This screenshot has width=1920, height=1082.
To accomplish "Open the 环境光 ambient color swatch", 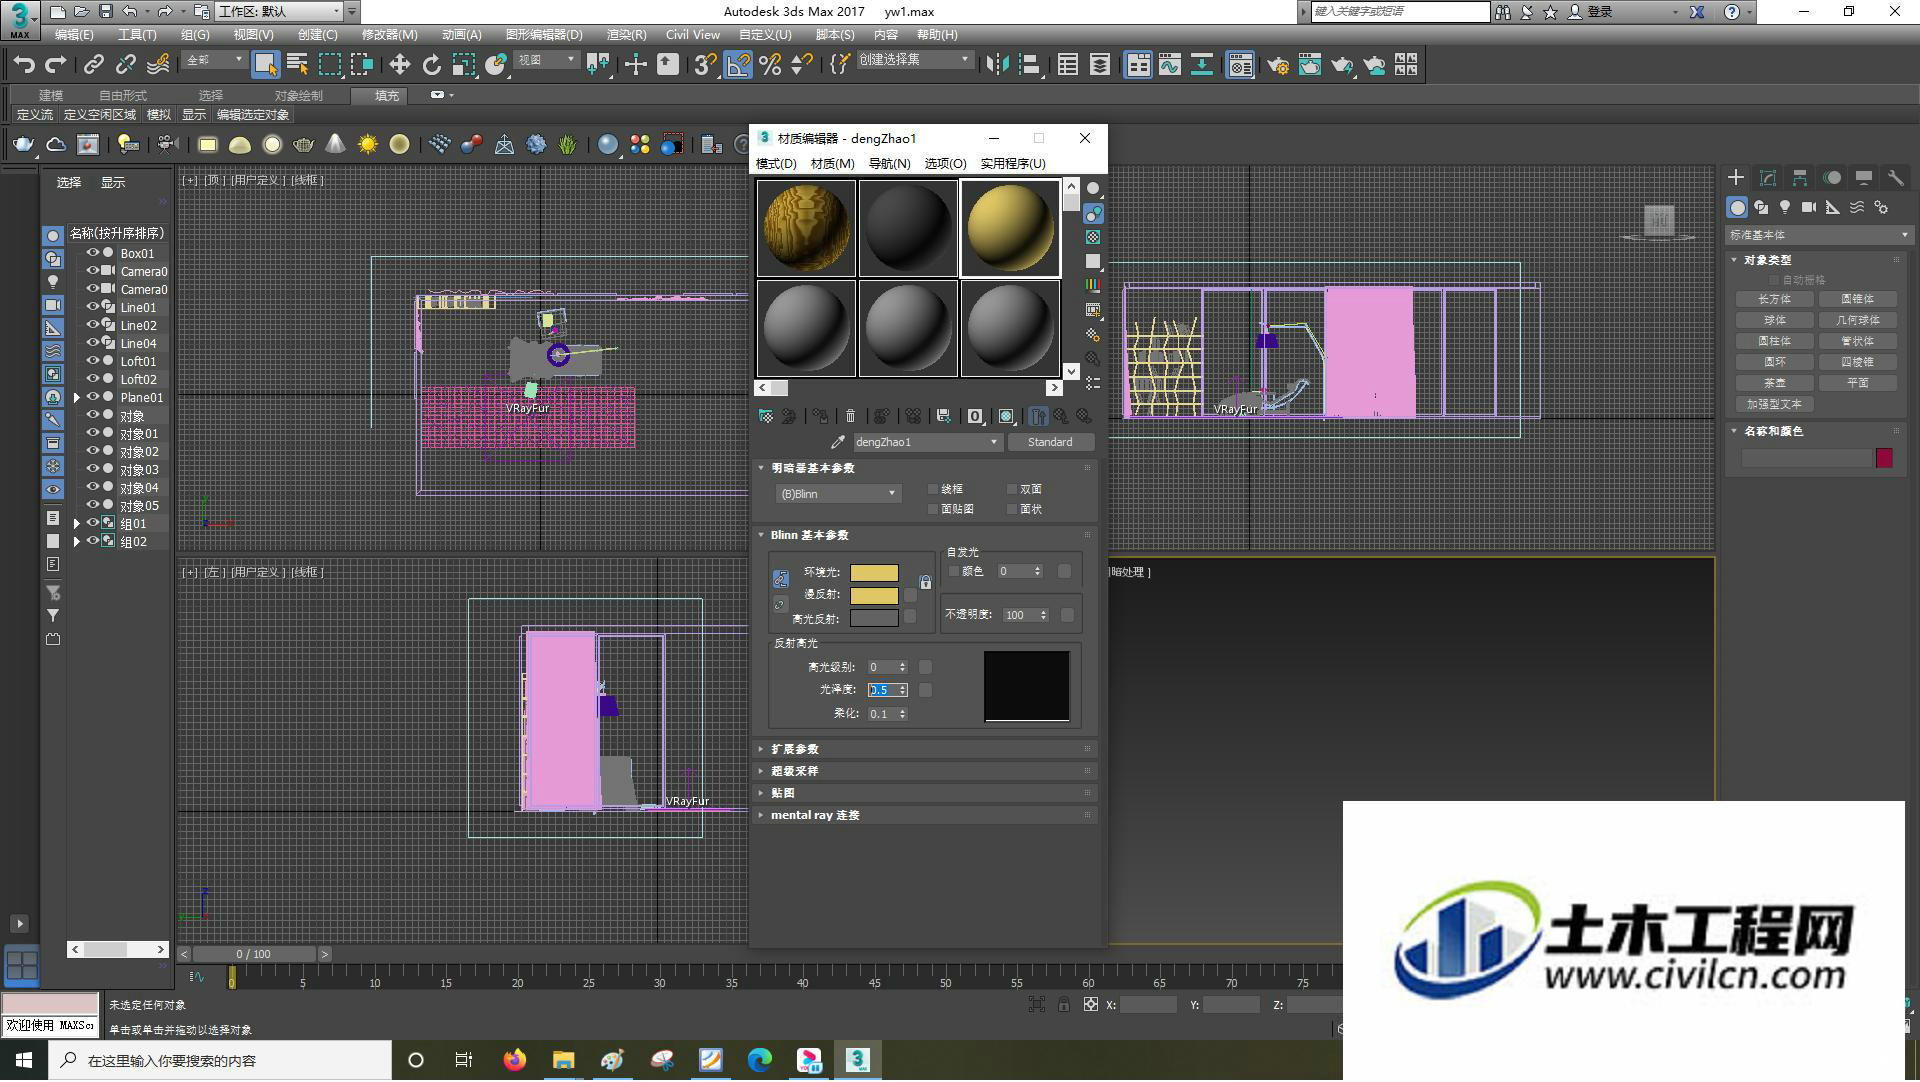I will click(874, 573).
